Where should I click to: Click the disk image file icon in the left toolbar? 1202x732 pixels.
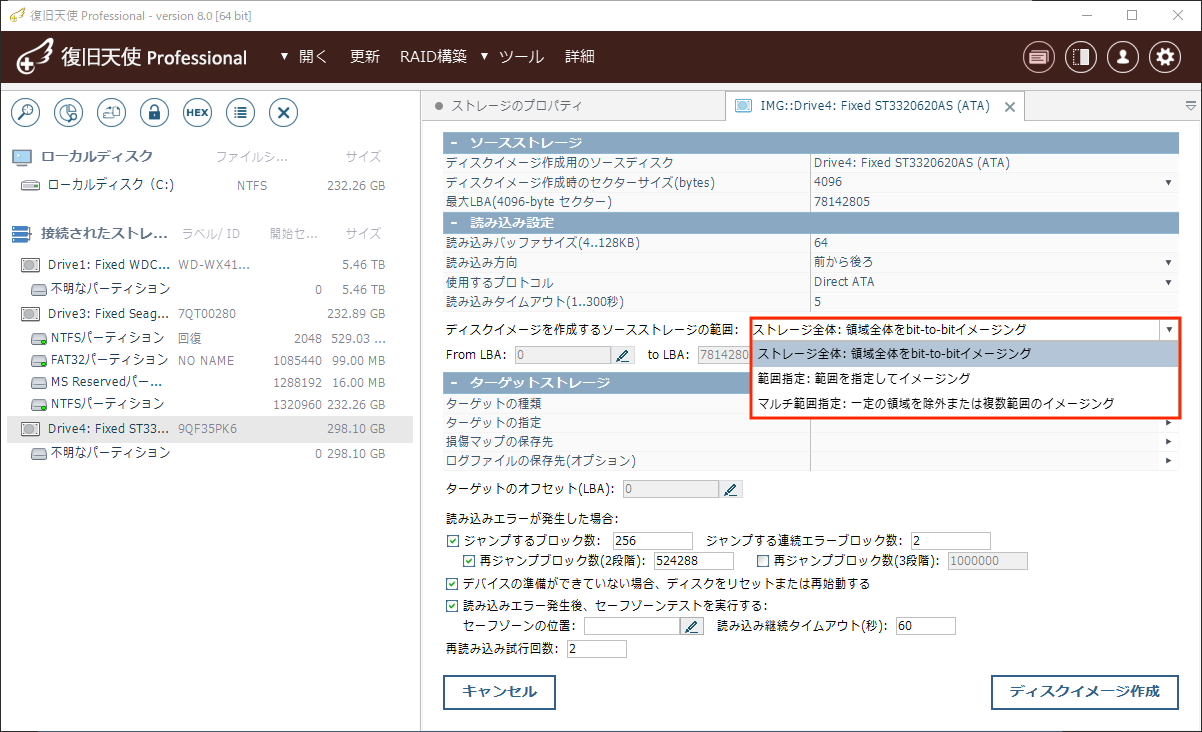click(x=111, y=113)
